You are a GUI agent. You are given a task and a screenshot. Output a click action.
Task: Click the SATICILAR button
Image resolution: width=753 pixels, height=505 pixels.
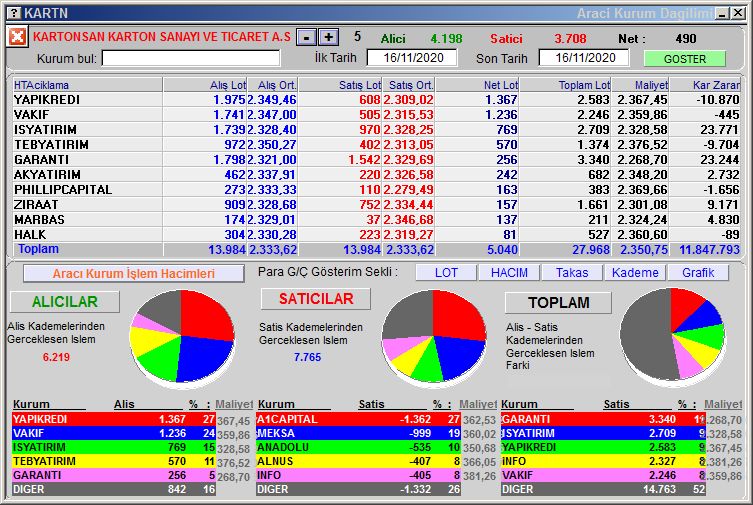tap(316, 299)
